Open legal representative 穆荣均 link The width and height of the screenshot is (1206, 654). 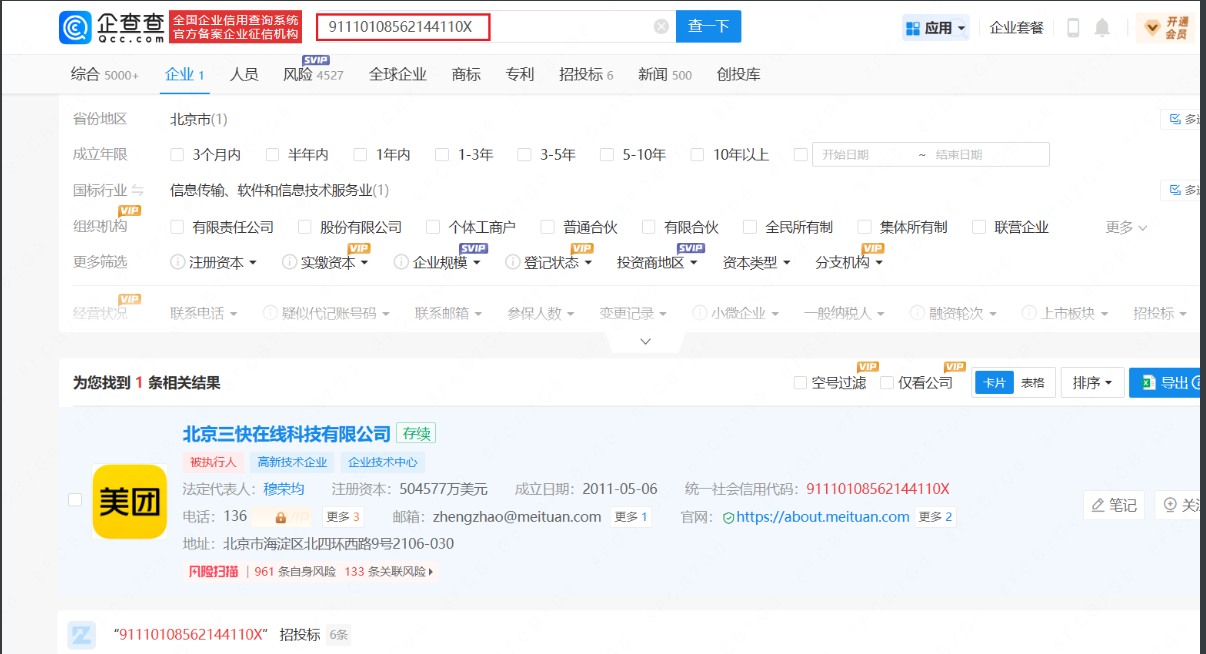click(x=284, y=489)
